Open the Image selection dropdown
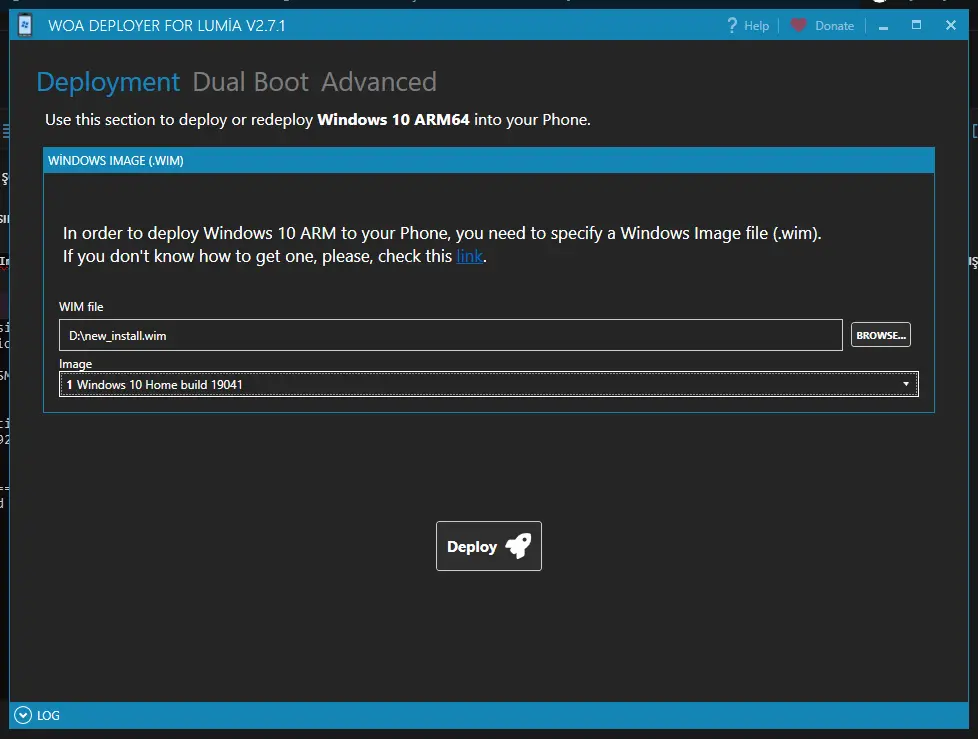 click(488, 384)
